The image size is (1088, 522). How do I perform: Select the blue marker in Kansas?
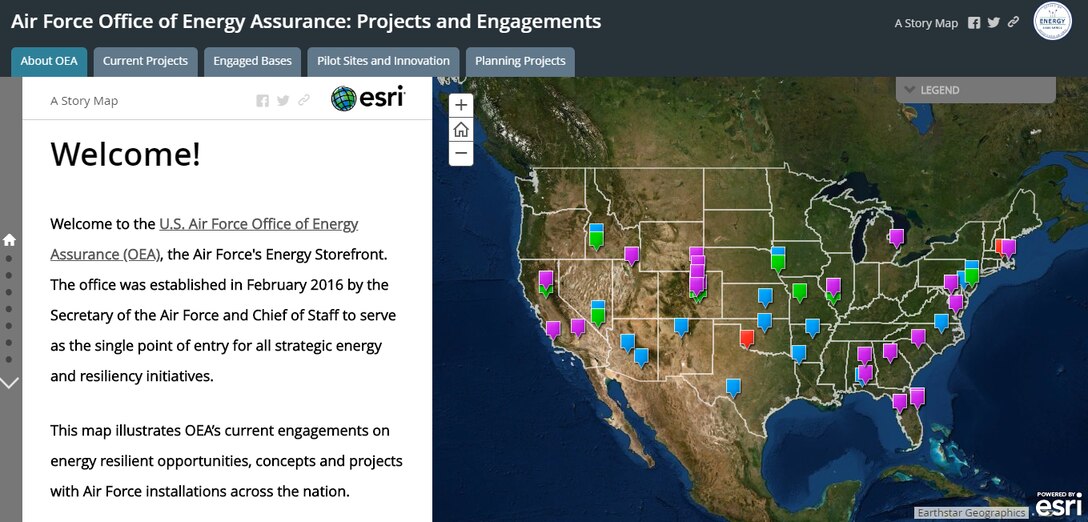tap(765, 297)
